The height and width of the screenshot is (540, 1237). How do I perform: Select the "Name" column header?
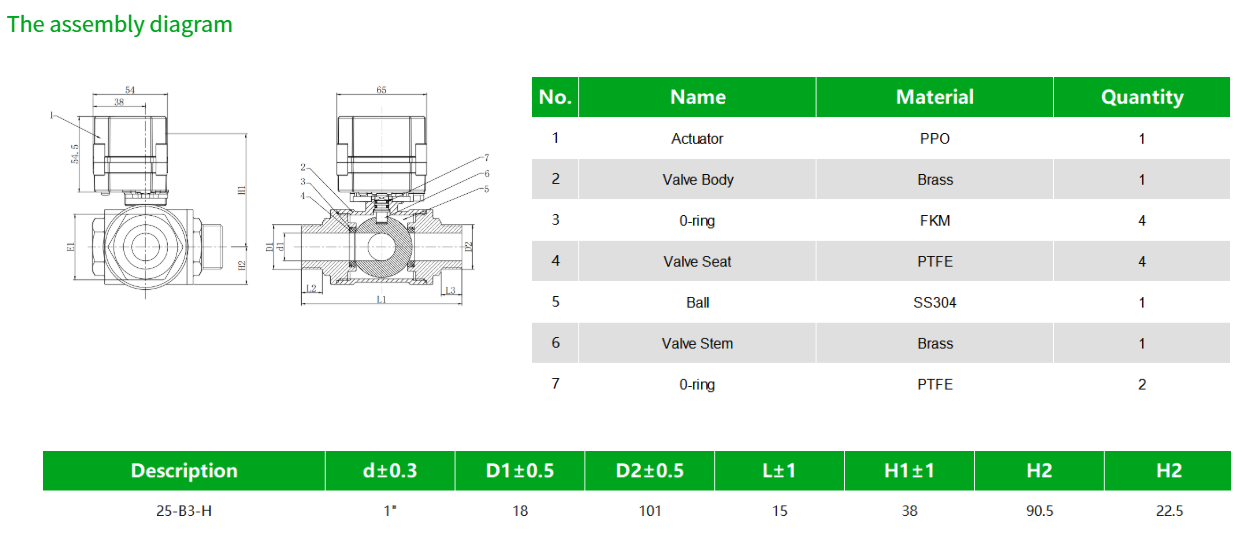click(x=697, y=97)
